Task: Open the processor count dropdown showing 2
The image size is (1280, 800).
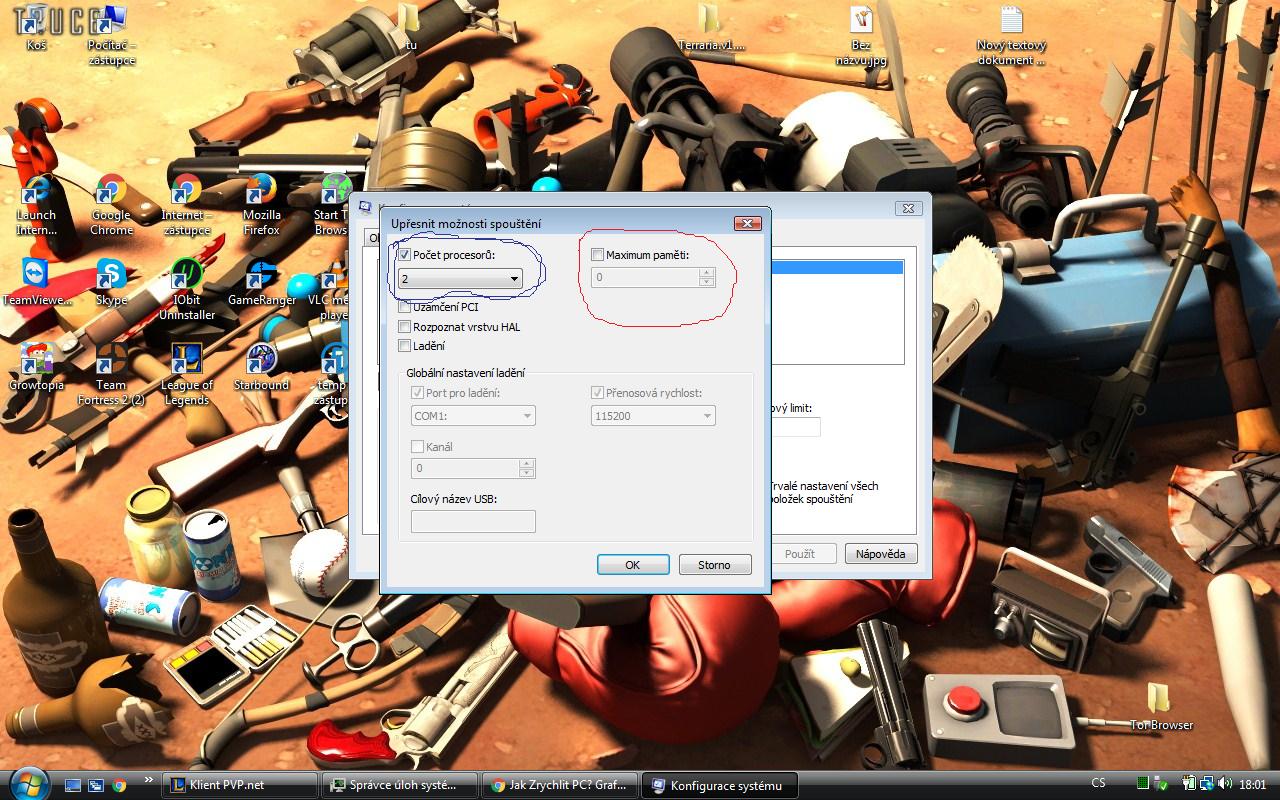Action: point(460,279)
